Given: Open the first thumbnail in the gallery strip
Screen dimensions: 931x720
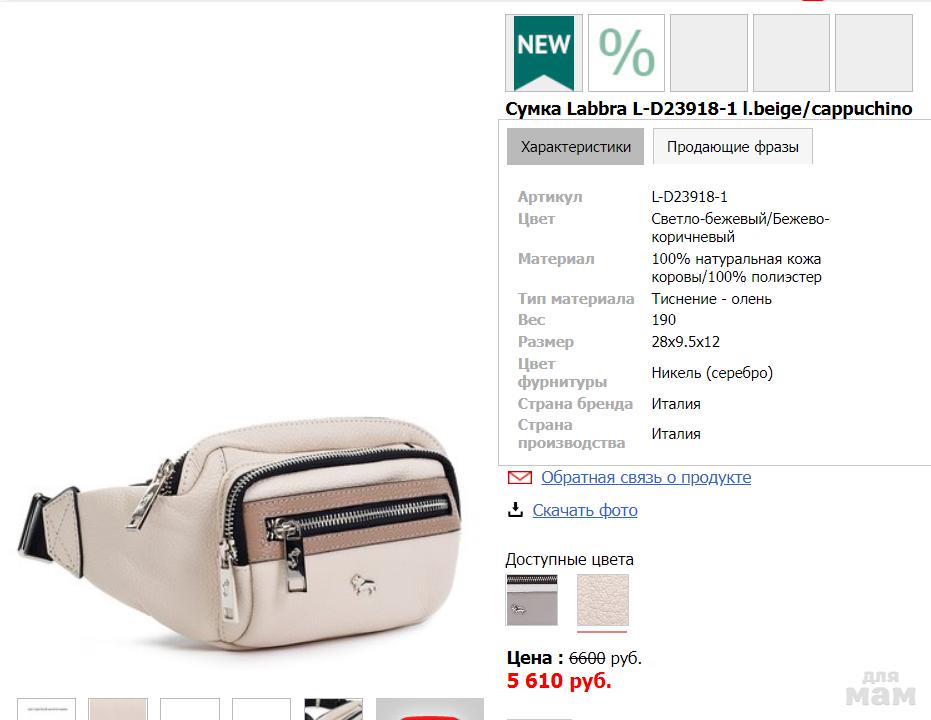Looking at the screenshot, I should click(46, 709).
